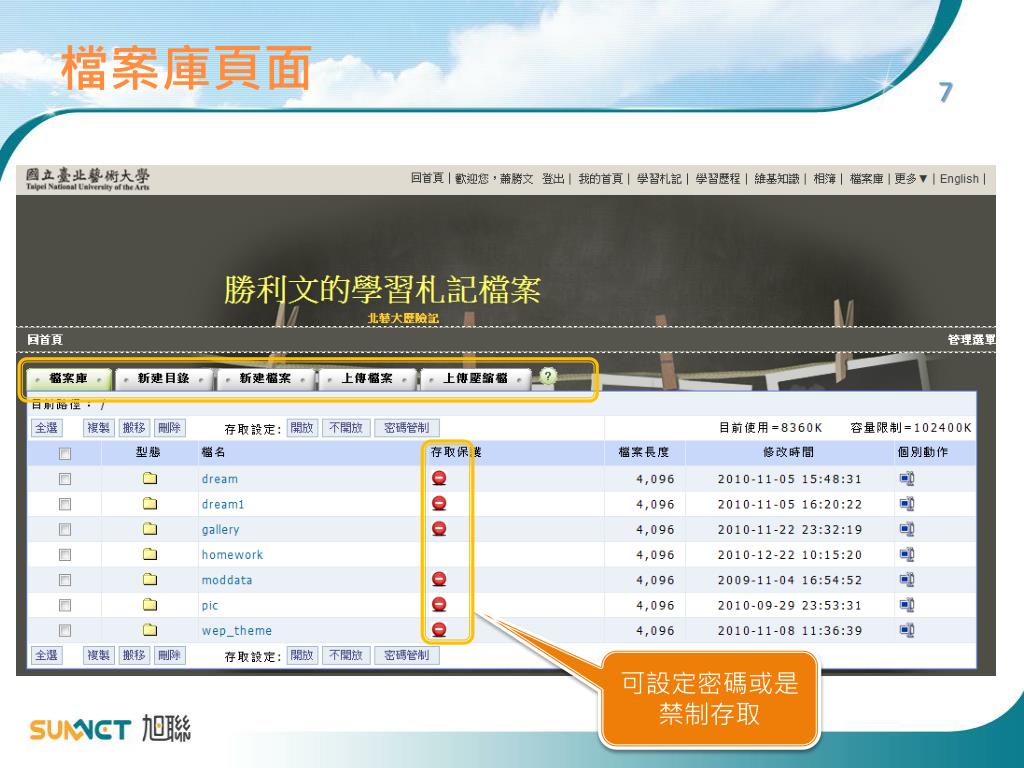Toggle the header select-all checkbox

pos(65,453)
